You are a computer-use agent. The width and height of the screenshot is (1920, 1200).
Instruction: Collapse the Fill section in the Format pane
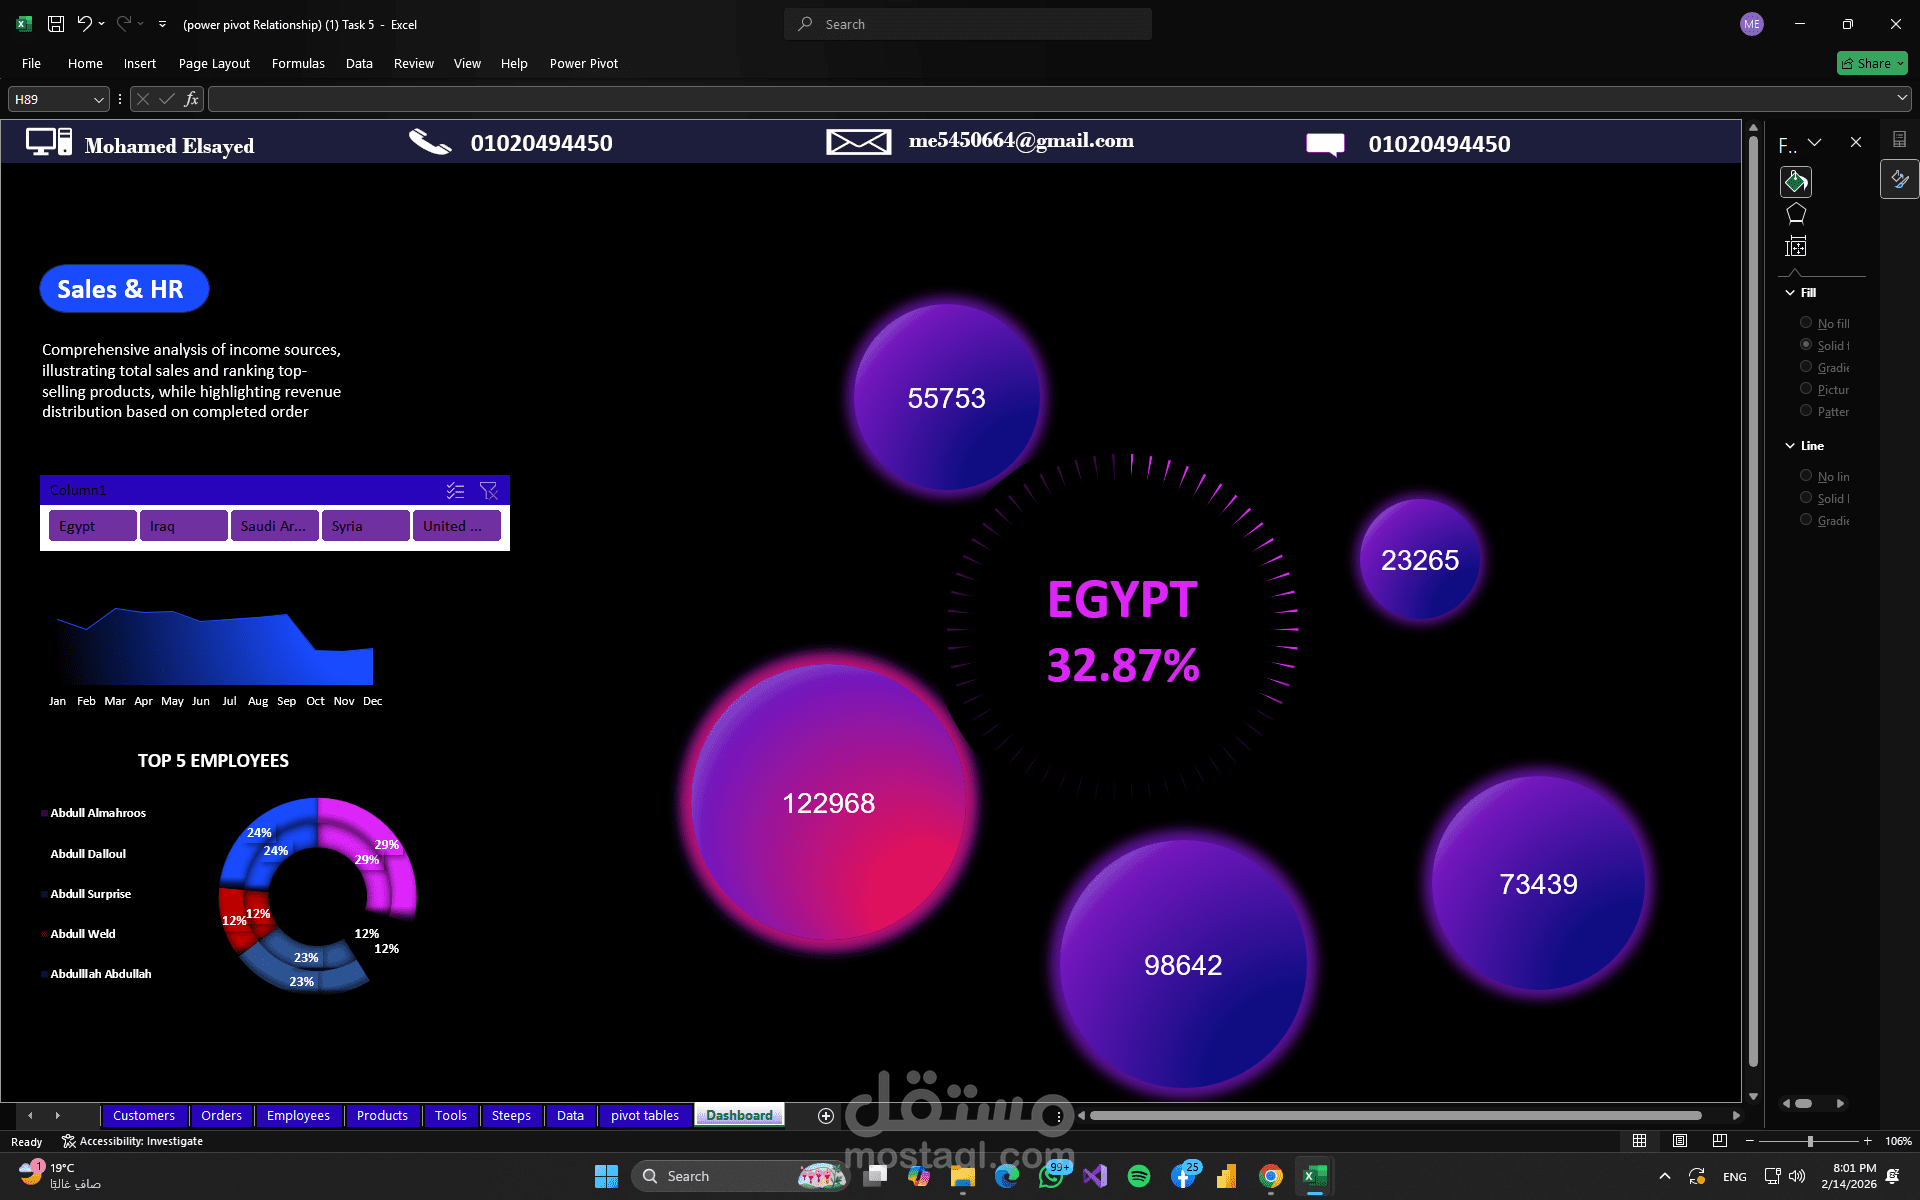click(x=1790, y=292)
